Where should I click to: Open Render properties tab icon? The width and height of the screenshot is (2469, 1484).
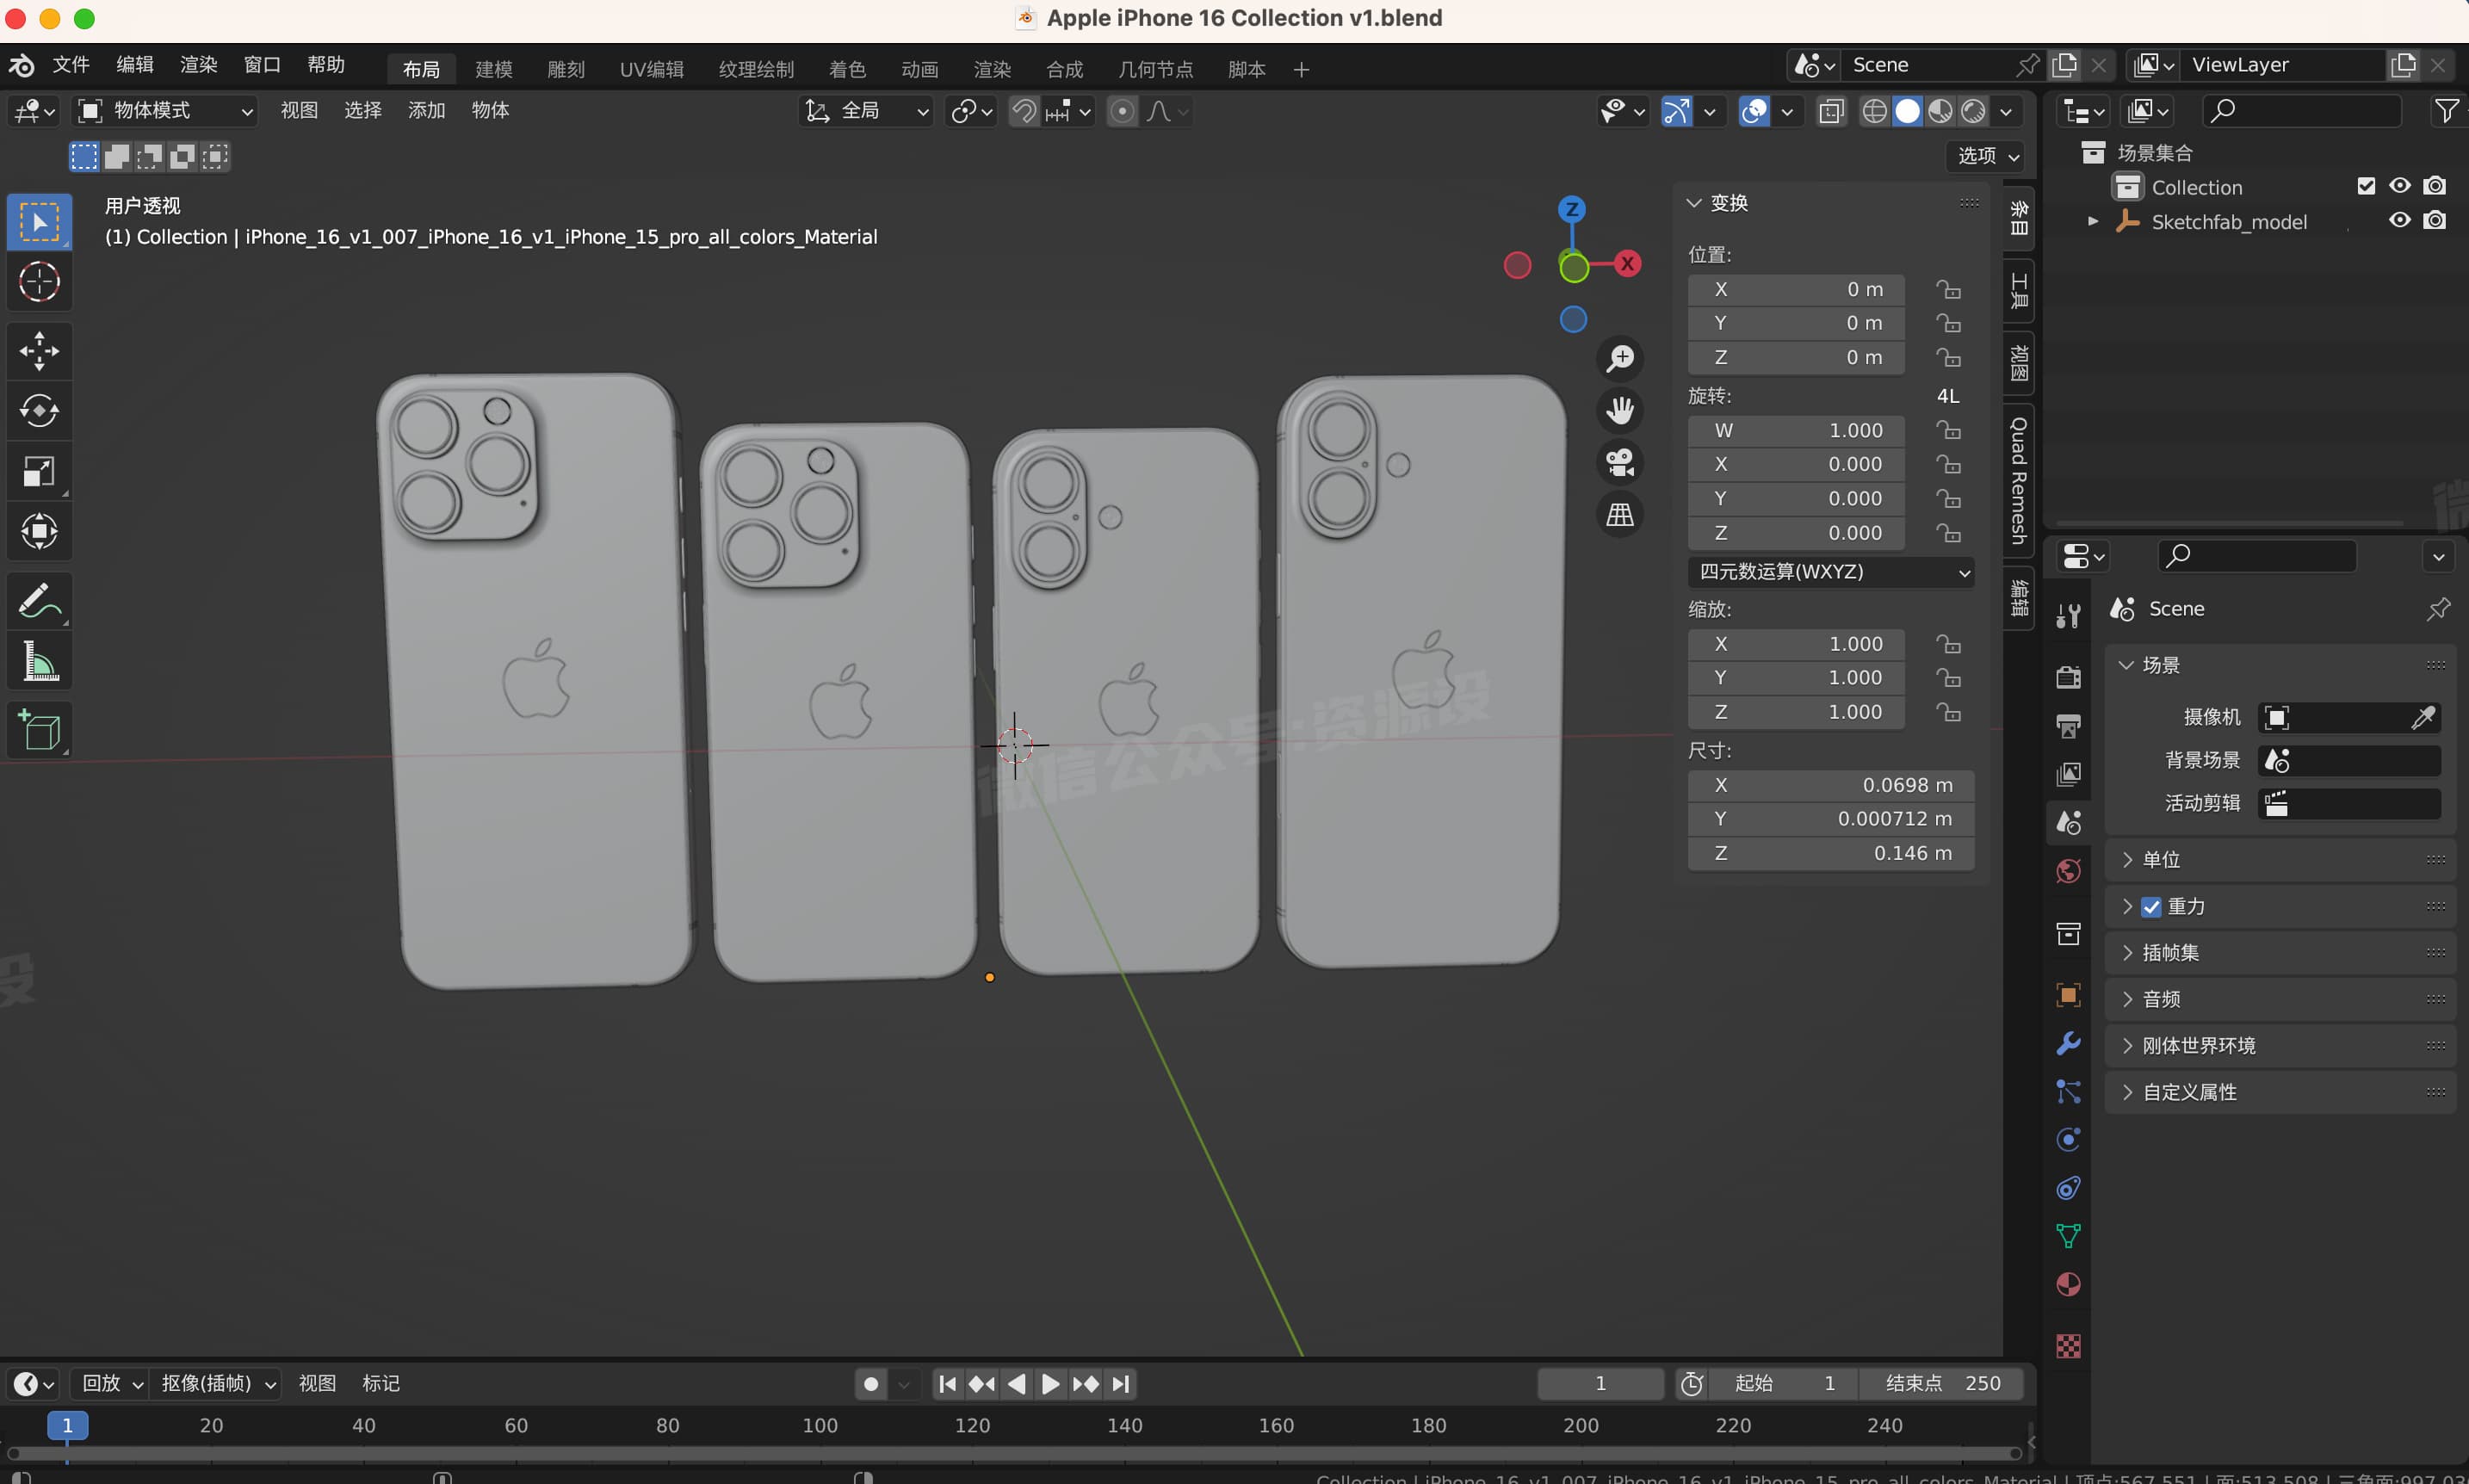click(x=2068, y=677)
